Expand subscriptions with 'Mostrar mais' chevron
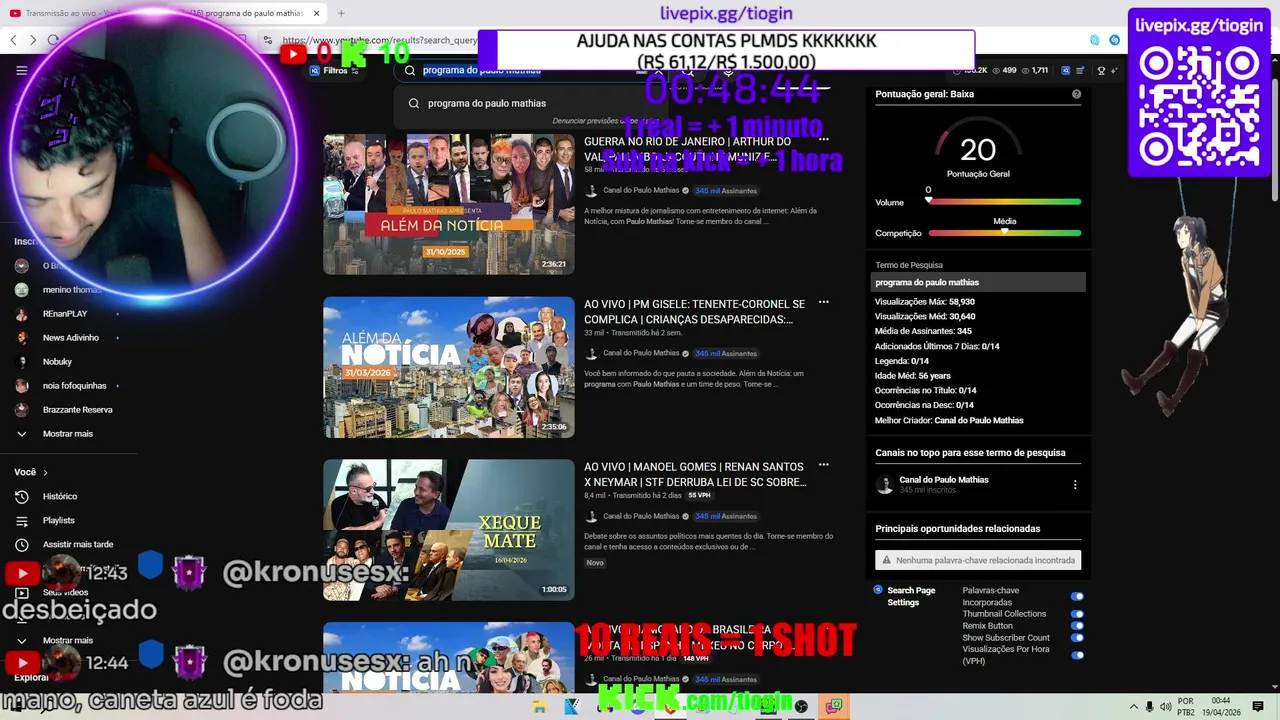Image resolution: width=1280 pixels, height=720 pixels. coord(21,434)
